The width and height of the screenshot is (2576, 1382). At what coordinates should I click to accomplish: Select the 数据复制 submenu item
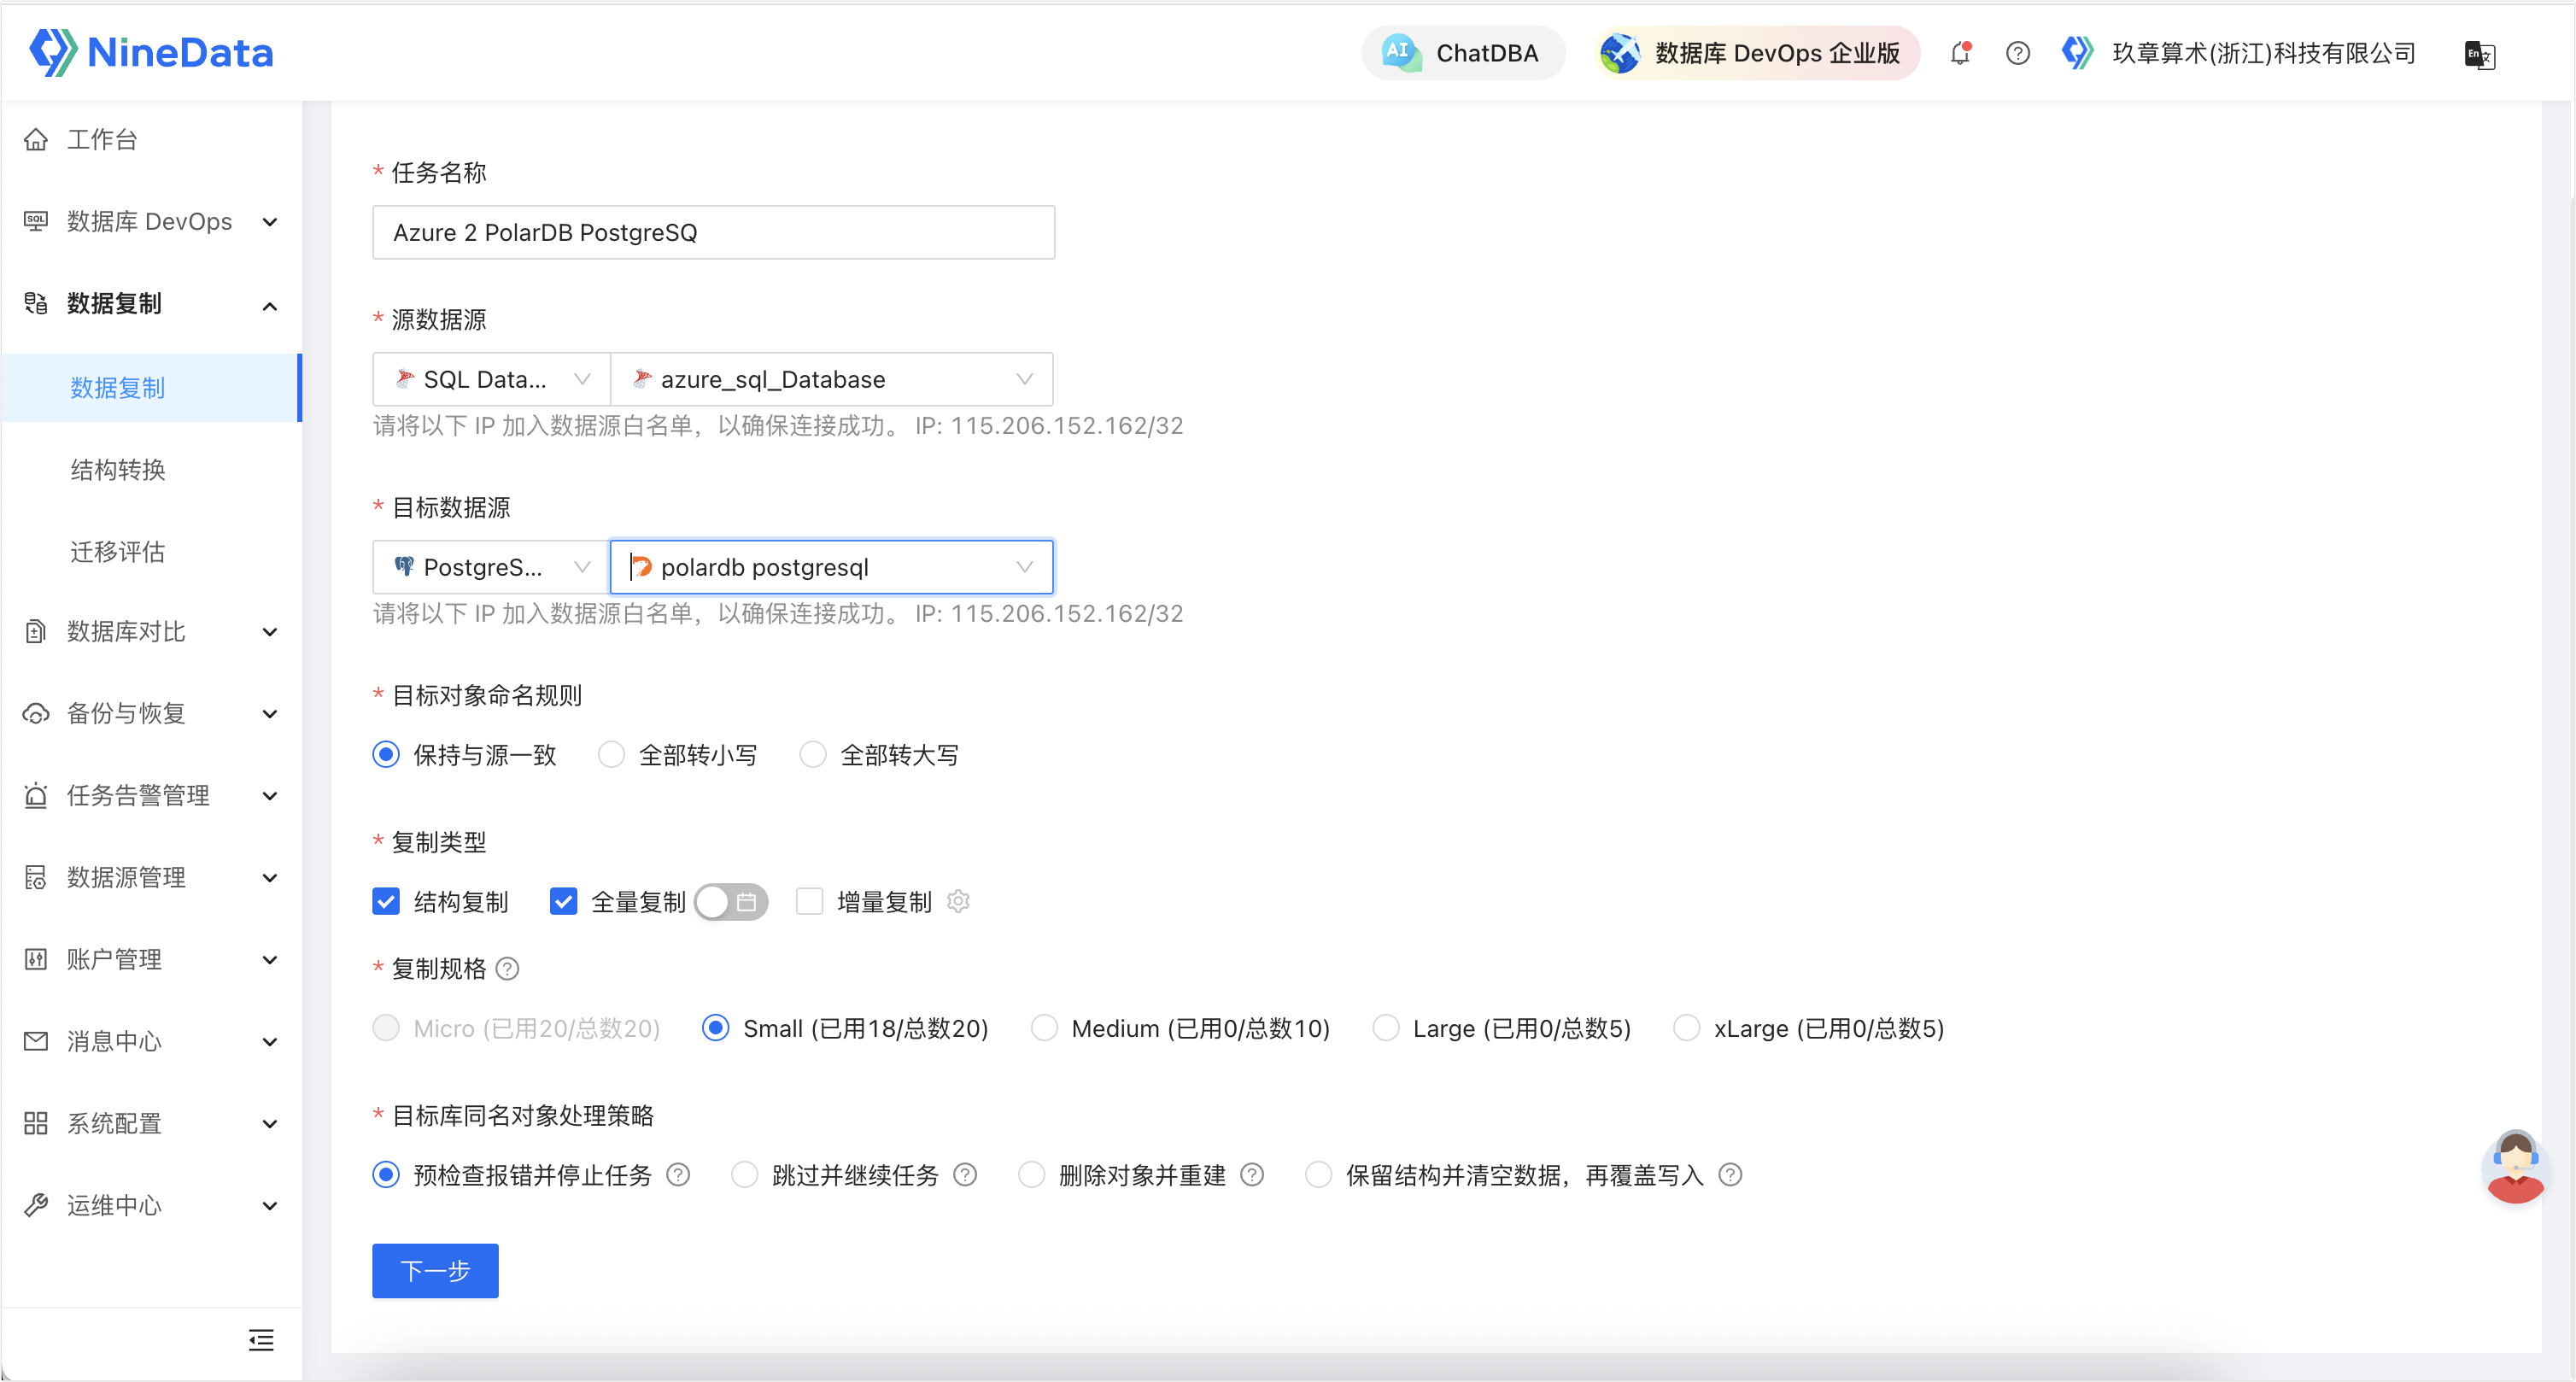pos(151,388)
